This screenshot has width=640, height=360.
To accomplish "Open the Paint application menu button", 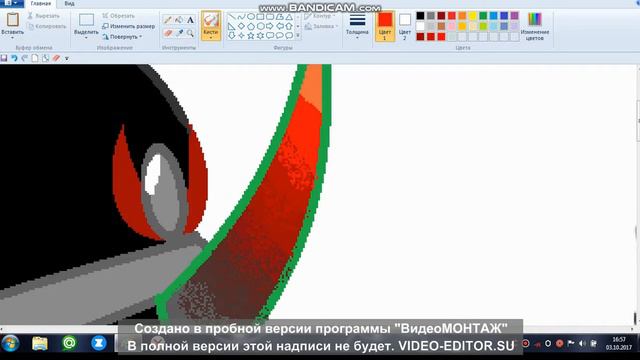I will (x=11, y=3).
